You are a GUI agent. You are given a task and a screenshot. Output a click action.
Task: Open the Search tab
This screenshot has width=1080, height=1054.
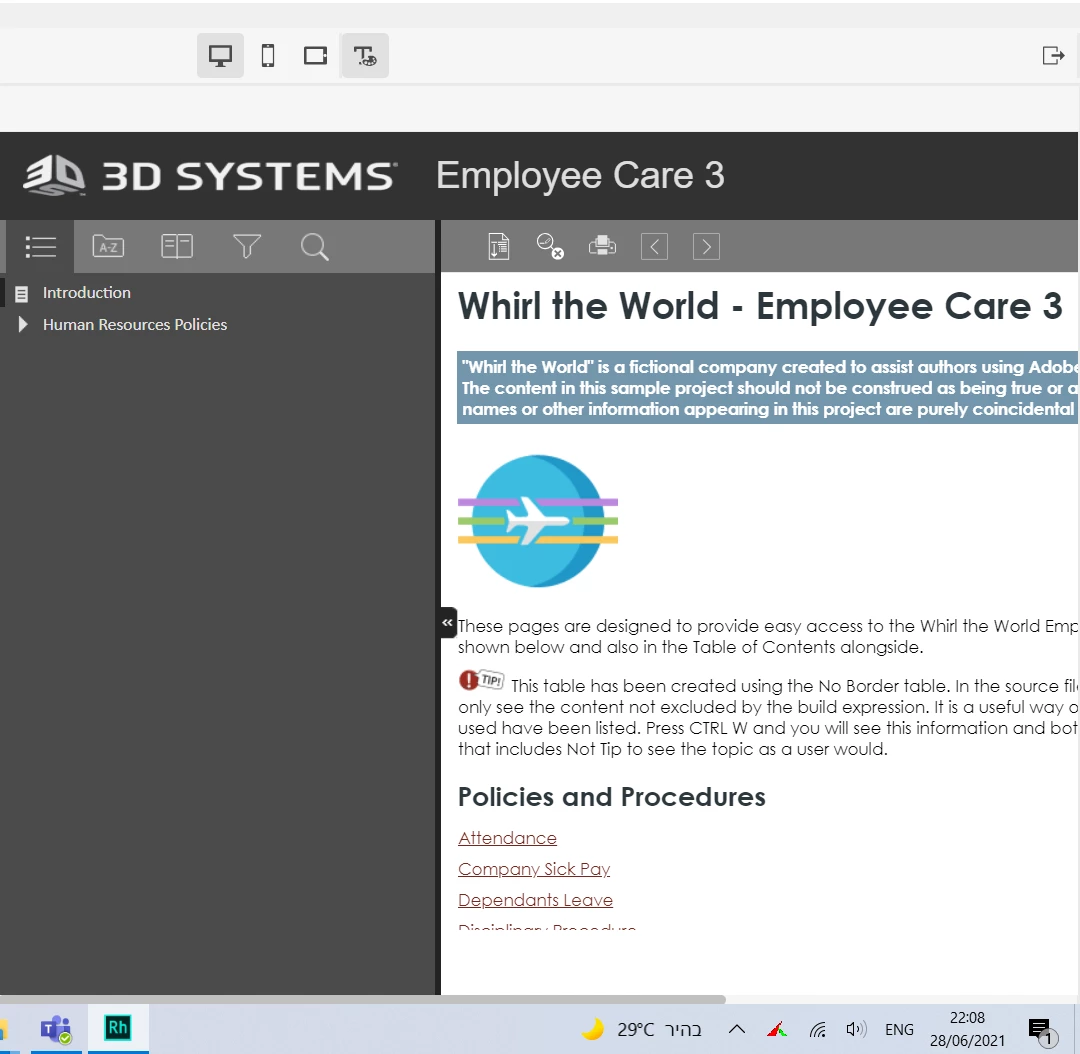(x=315, y=247)
